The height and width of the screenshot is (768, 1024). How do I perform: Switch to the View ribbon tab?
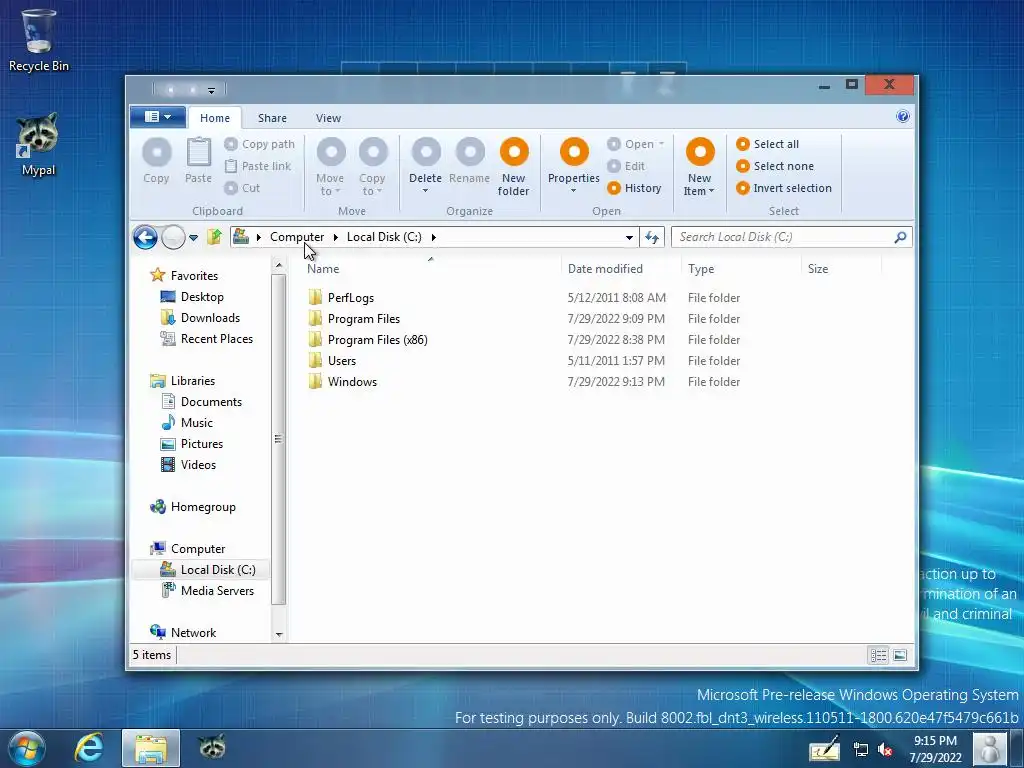[x=328, y=118]
